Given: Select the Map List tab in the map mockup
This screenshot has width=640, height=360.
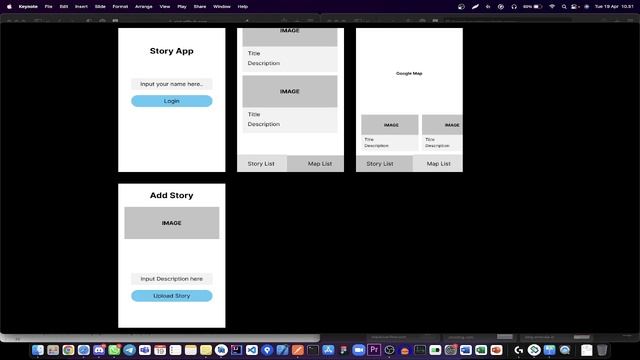Looking at the screenshot, I should (x=438, y=164).
